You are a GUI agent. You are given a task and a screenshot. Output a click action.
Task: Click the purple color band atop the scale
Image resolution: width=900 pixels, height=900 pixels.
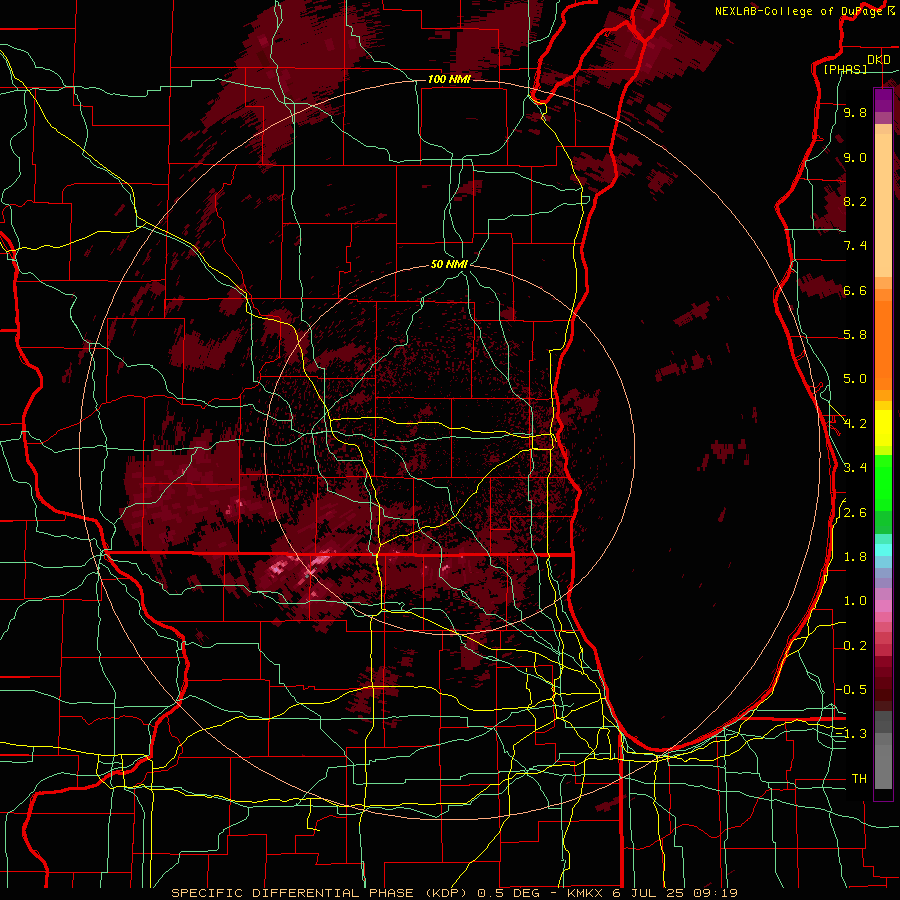pyautogui.click(x=883, y=106)
